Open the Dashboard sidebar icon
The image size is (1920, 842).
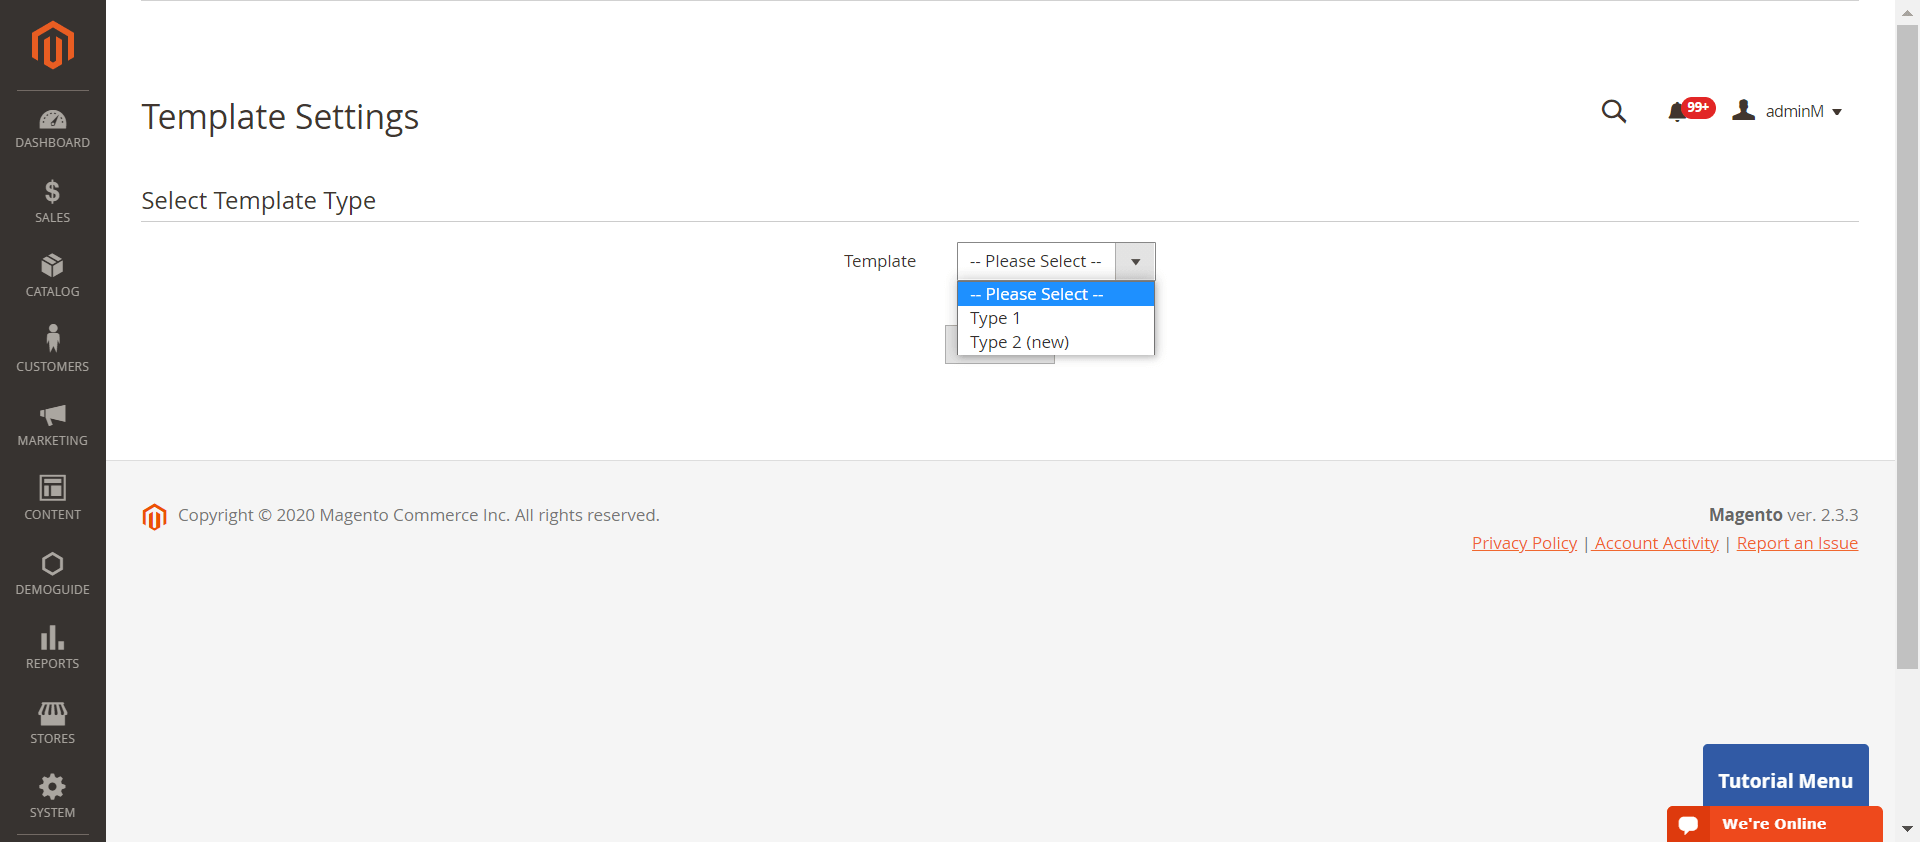pyautogui.click(x=52, y=121)
